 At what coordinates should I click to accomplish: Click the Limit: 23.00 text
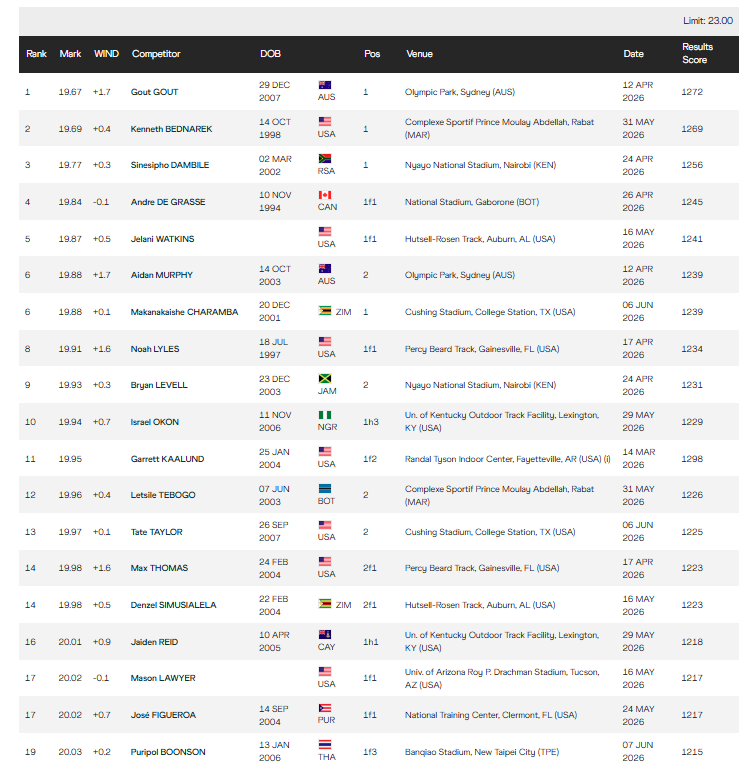click(707, 21)
